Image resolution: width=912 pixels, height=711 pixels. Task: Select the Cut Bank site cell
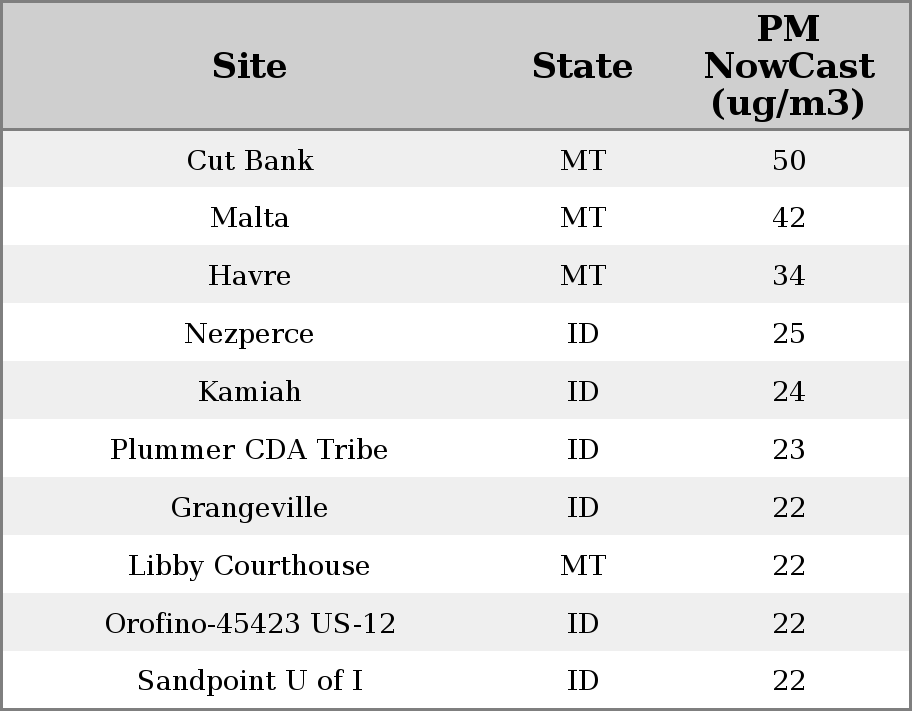pos(249,160)
